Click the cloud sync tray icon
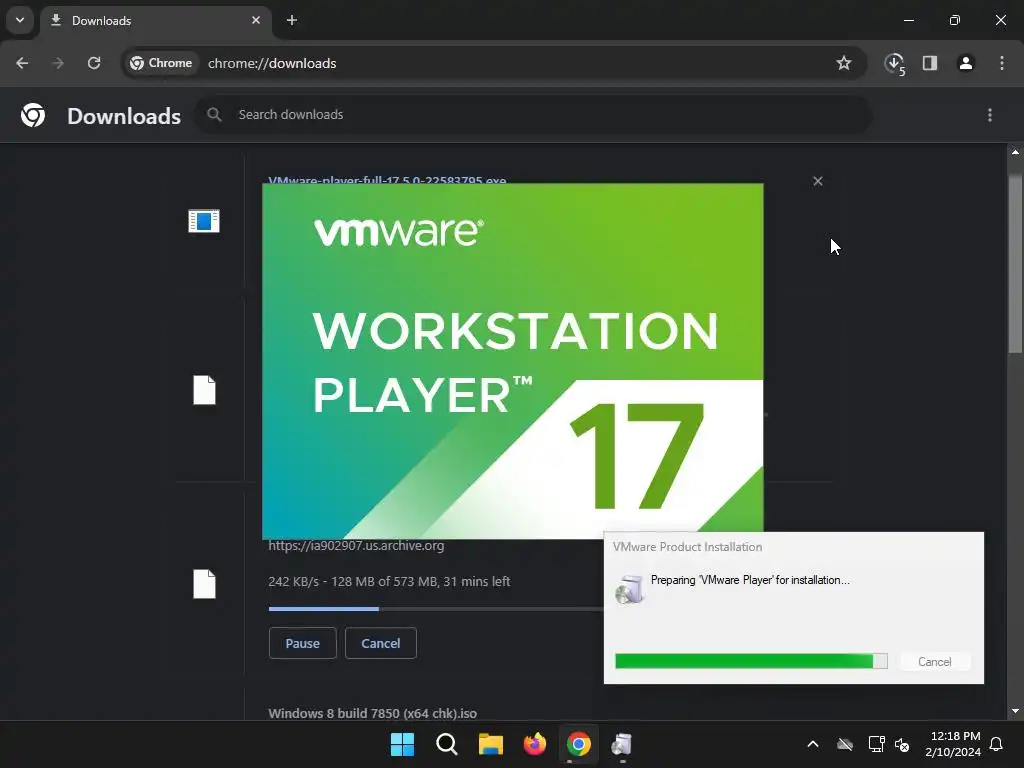This screenshot has width=1024, height=768. pos(845,744)
